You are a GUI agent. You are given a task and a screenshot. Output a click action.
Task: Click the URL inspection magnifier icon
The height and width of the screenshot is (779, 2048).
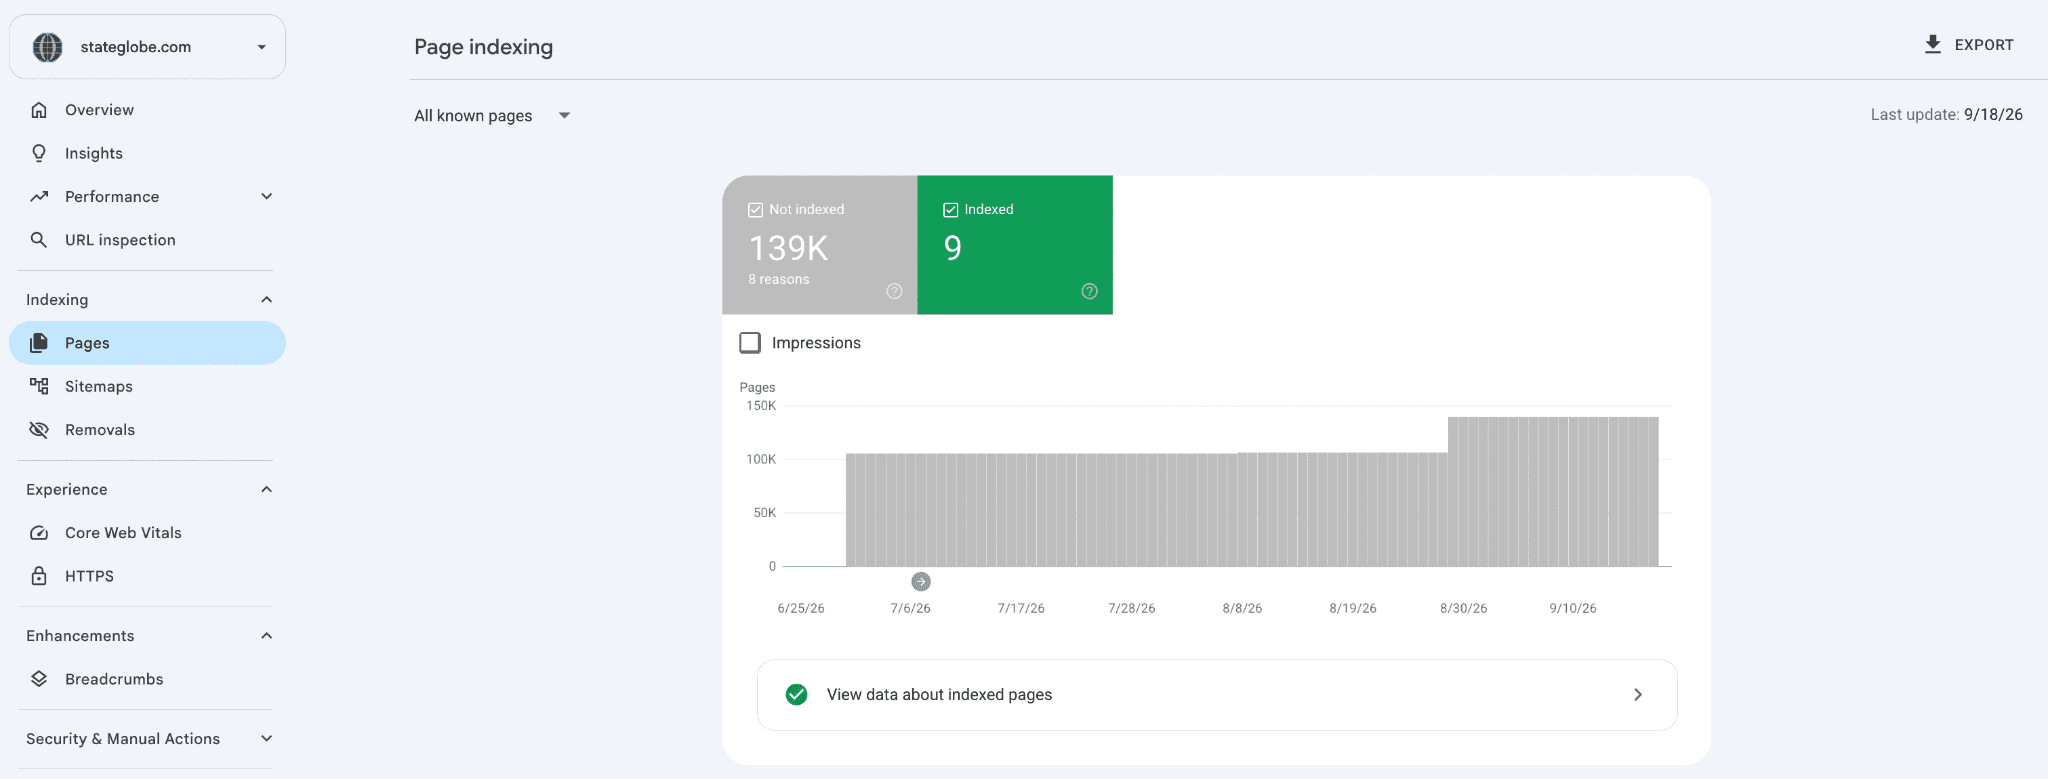tap(39, 240)
